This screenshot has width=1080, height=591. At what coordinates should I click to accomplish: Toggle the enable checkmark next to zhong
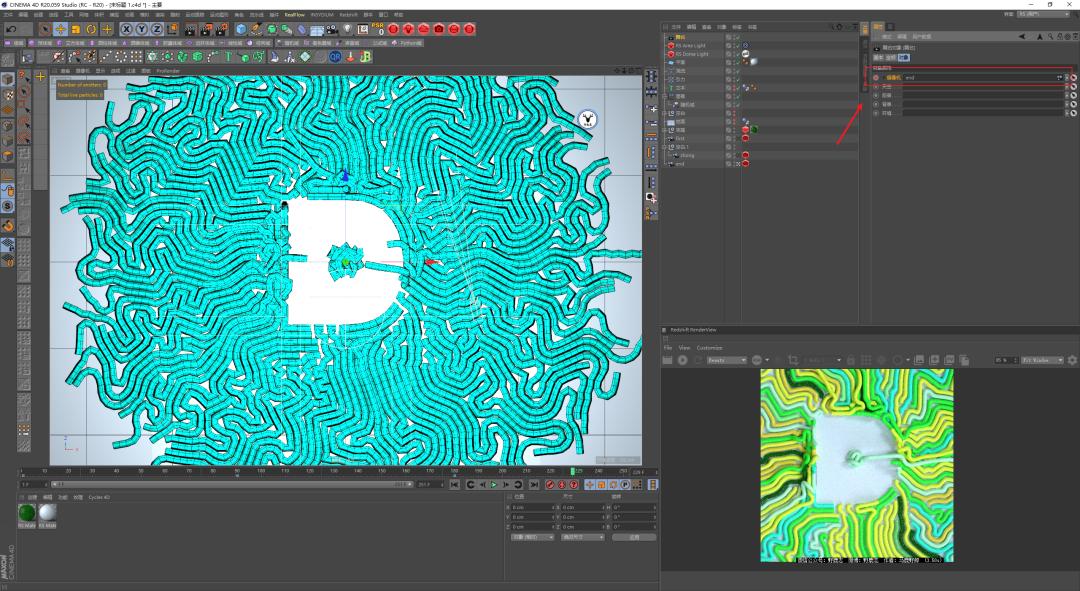pos(738,155)
